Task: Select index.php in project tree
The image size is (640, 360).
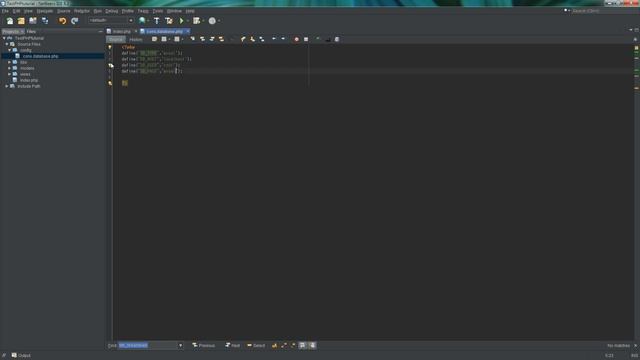Action: pos(29,80)
